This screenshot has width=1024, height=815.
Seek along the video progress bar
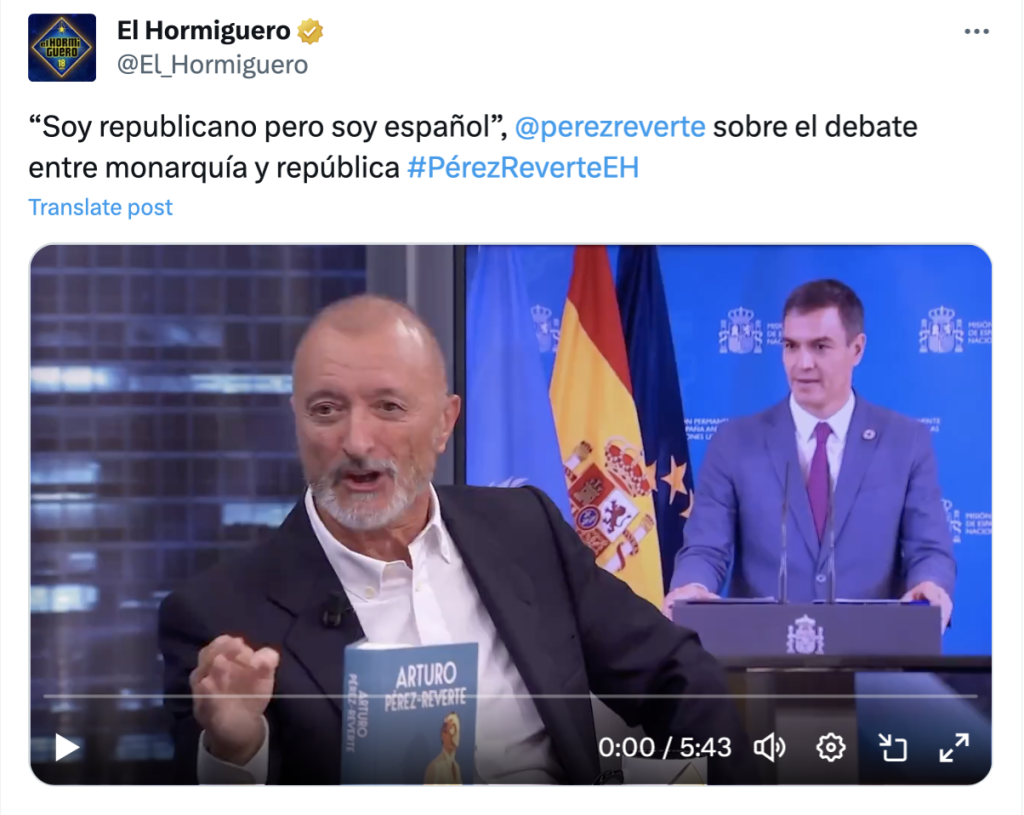tap(511, 696)
